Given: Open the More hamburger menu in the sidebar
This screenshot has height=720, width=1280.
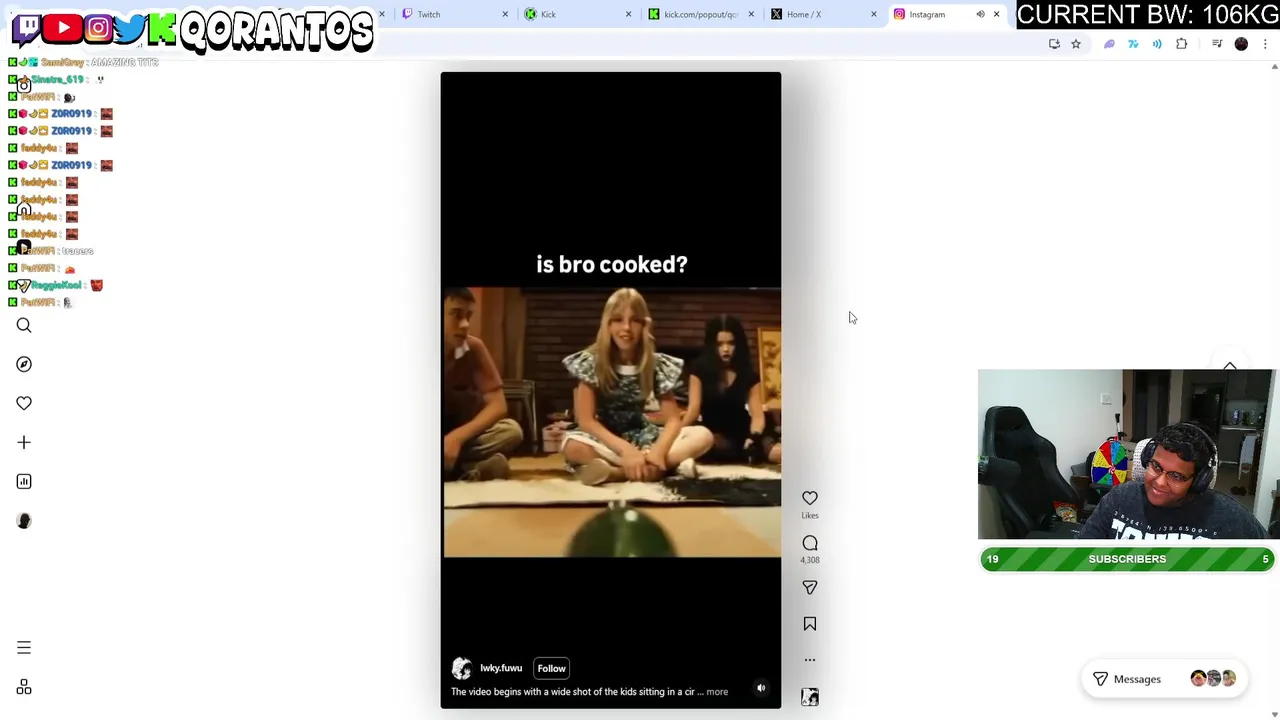Looking at the screenshot, I should coord(24,648).
